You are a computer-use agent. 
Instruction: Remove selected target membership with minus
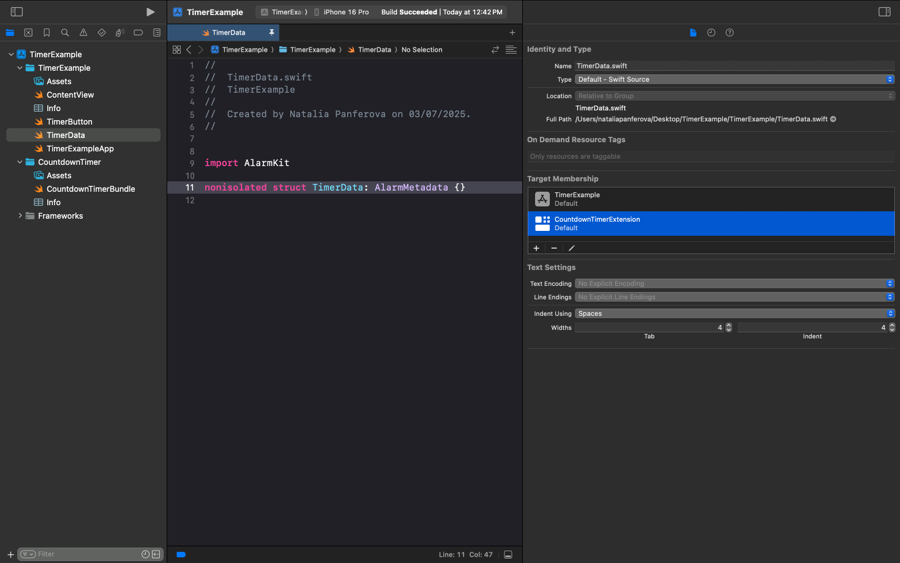[554, 248]
